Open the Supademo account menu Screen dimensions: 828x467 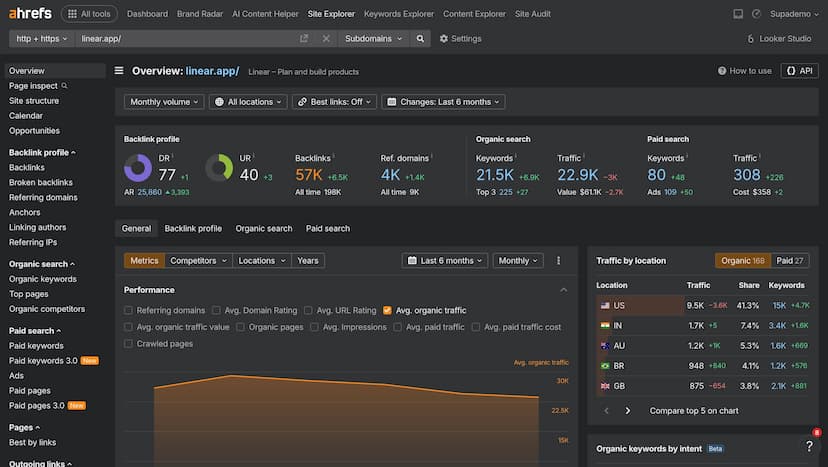pyautogui.click(x=794, y=14)
